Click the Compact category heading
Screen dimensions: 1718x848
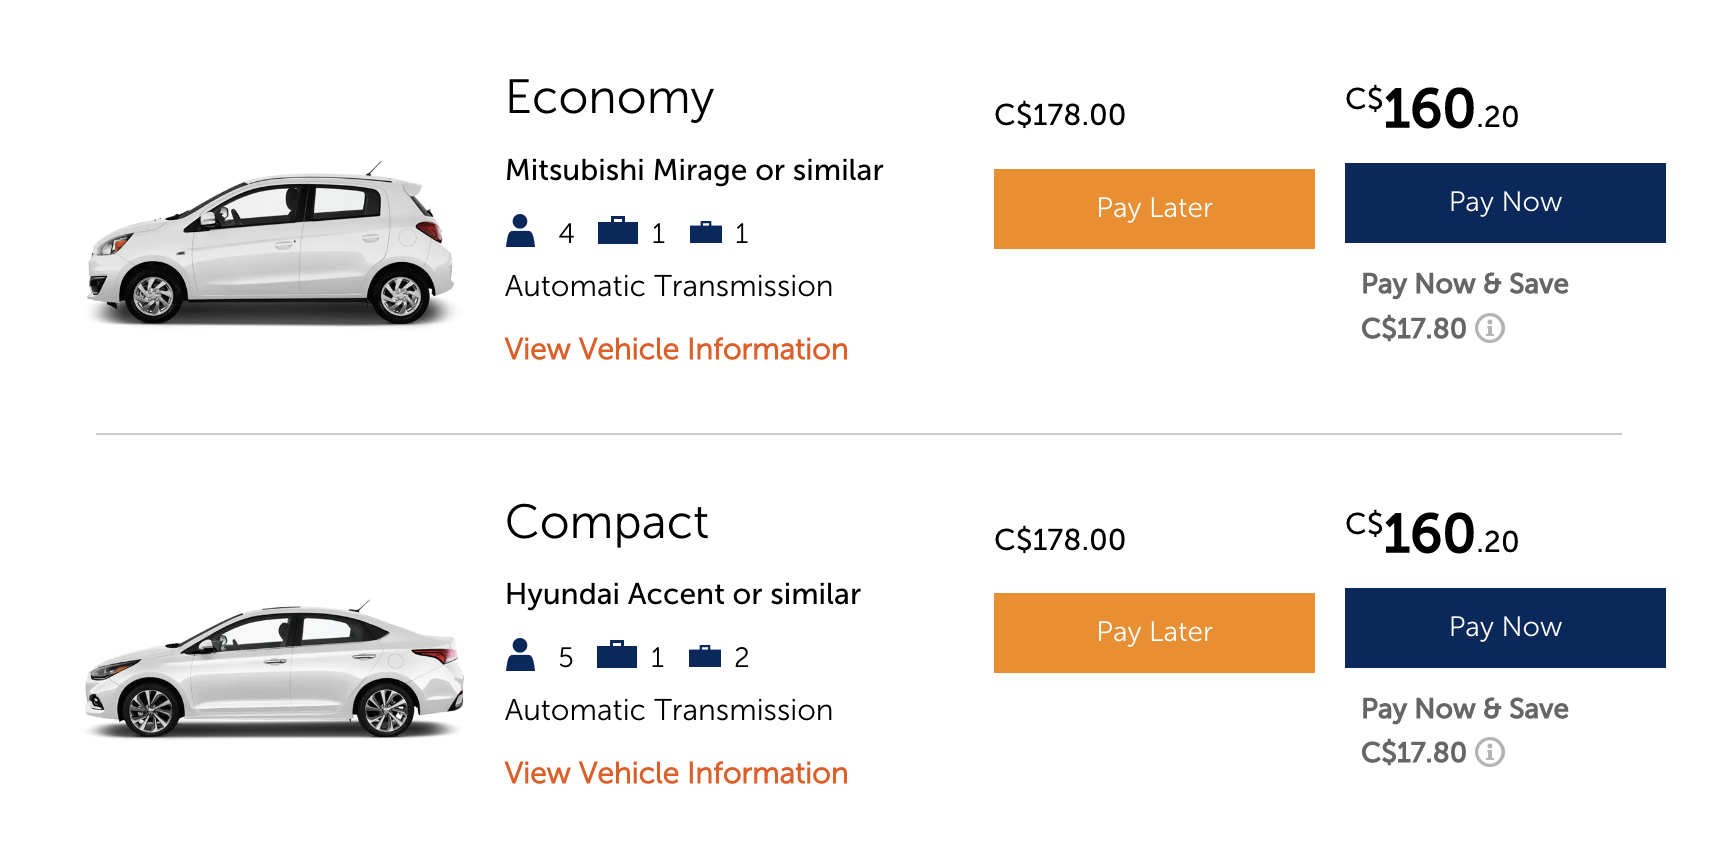coord(607,522)
